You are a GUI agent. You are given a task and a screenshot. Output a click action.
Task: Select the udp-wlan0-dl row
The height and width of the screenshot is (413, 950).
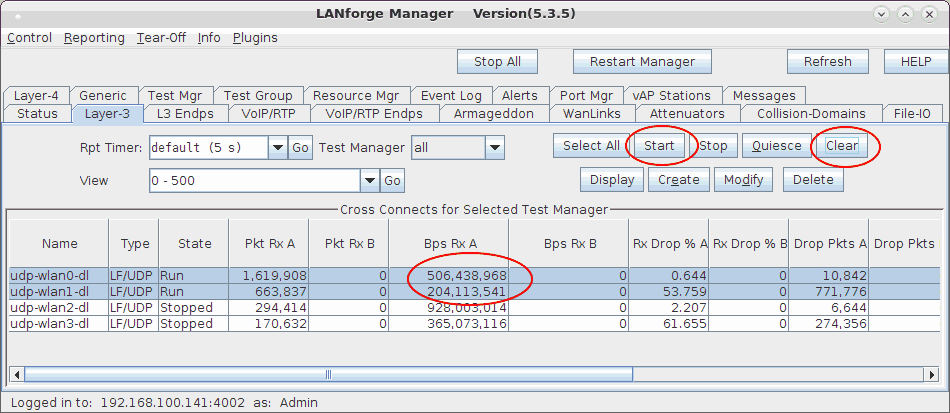pyautogui.click(x=476, y=276)
